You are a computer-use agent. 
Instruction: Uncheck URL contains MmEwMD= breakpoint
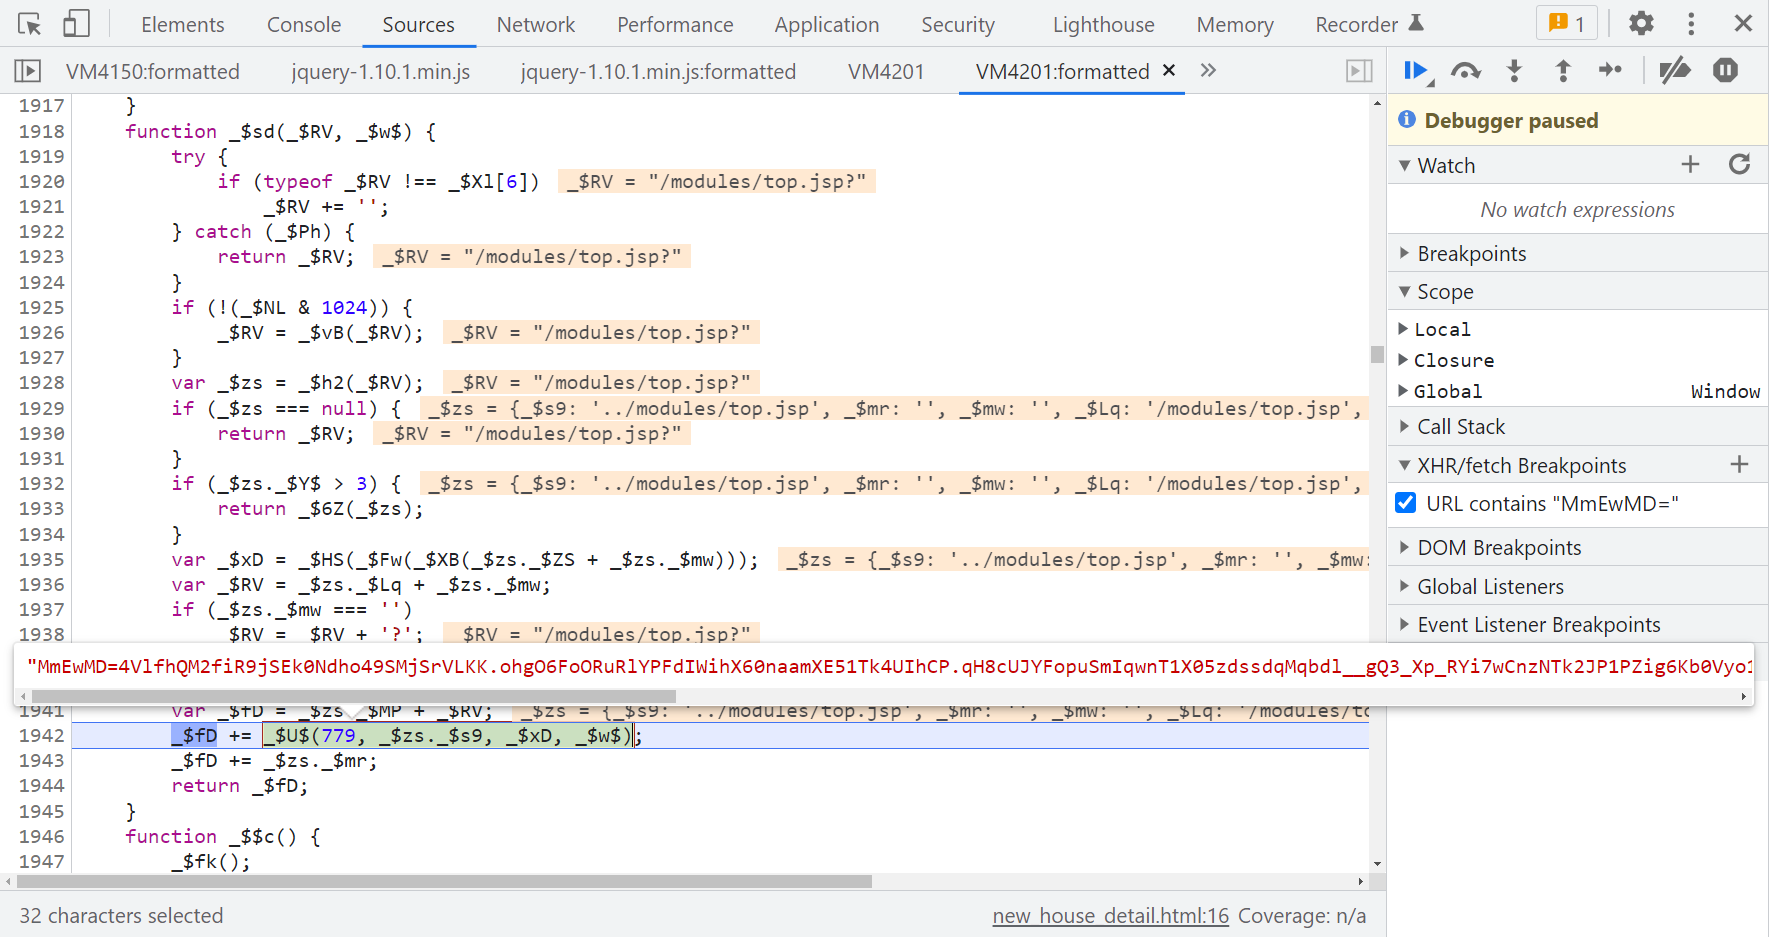pos(1405,503)
